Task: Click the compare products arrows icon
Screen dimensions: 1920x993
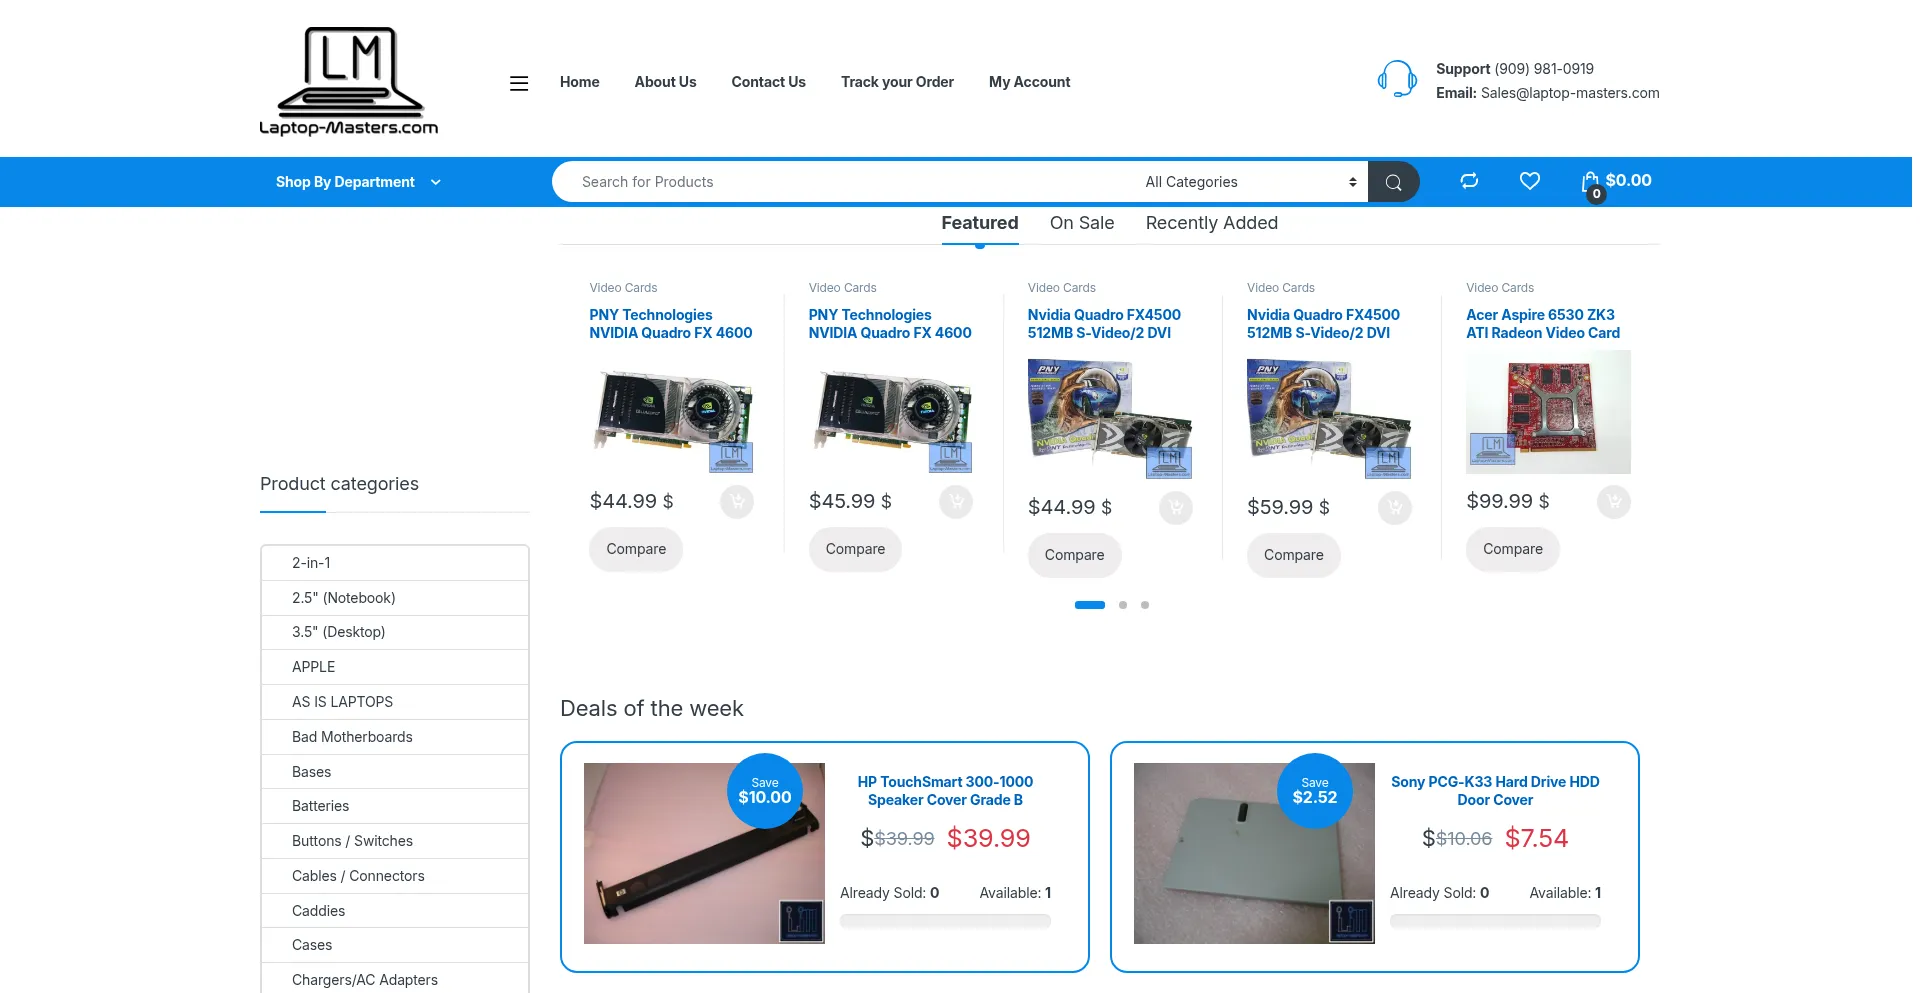Action: point(1468,181)
